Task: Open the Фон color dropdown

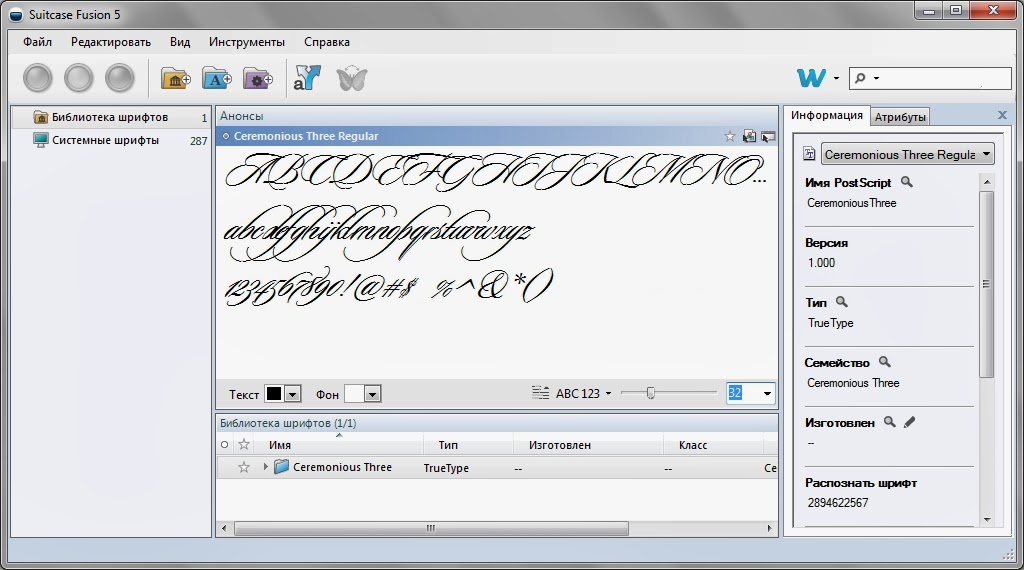Action: [372, 394]
